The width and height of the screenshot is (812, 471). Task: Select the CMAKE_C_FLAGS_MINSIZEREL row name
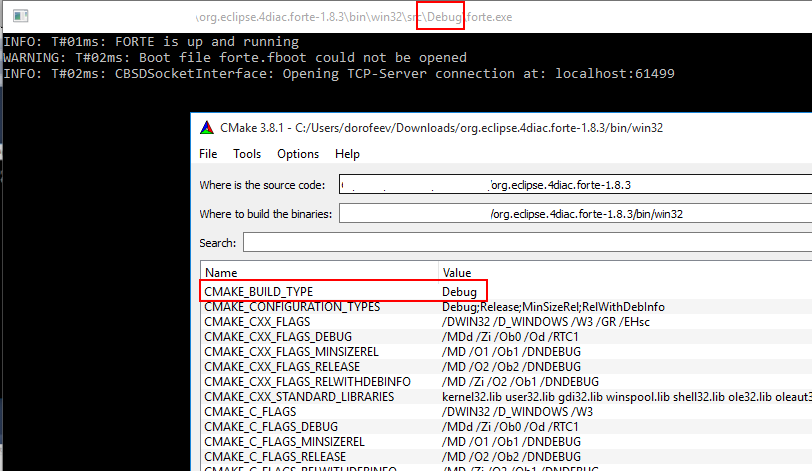tap(284, 442)
